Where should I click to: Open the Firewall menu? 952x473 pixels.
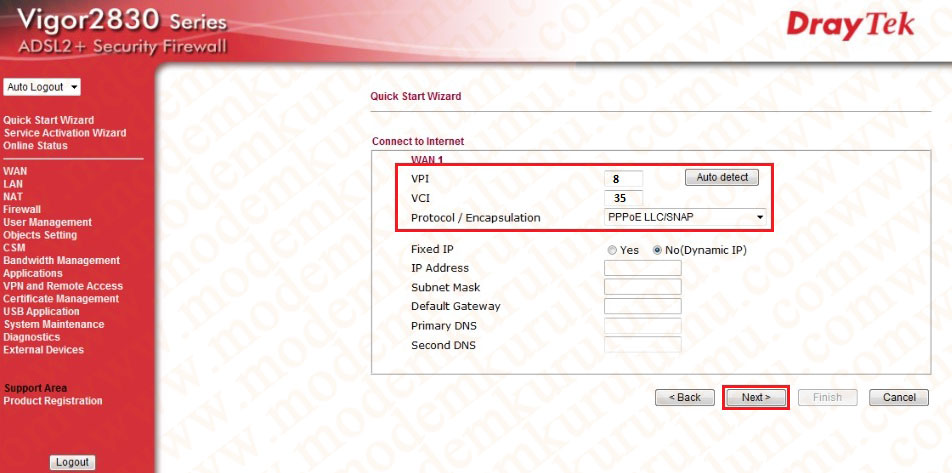(22, 209)
